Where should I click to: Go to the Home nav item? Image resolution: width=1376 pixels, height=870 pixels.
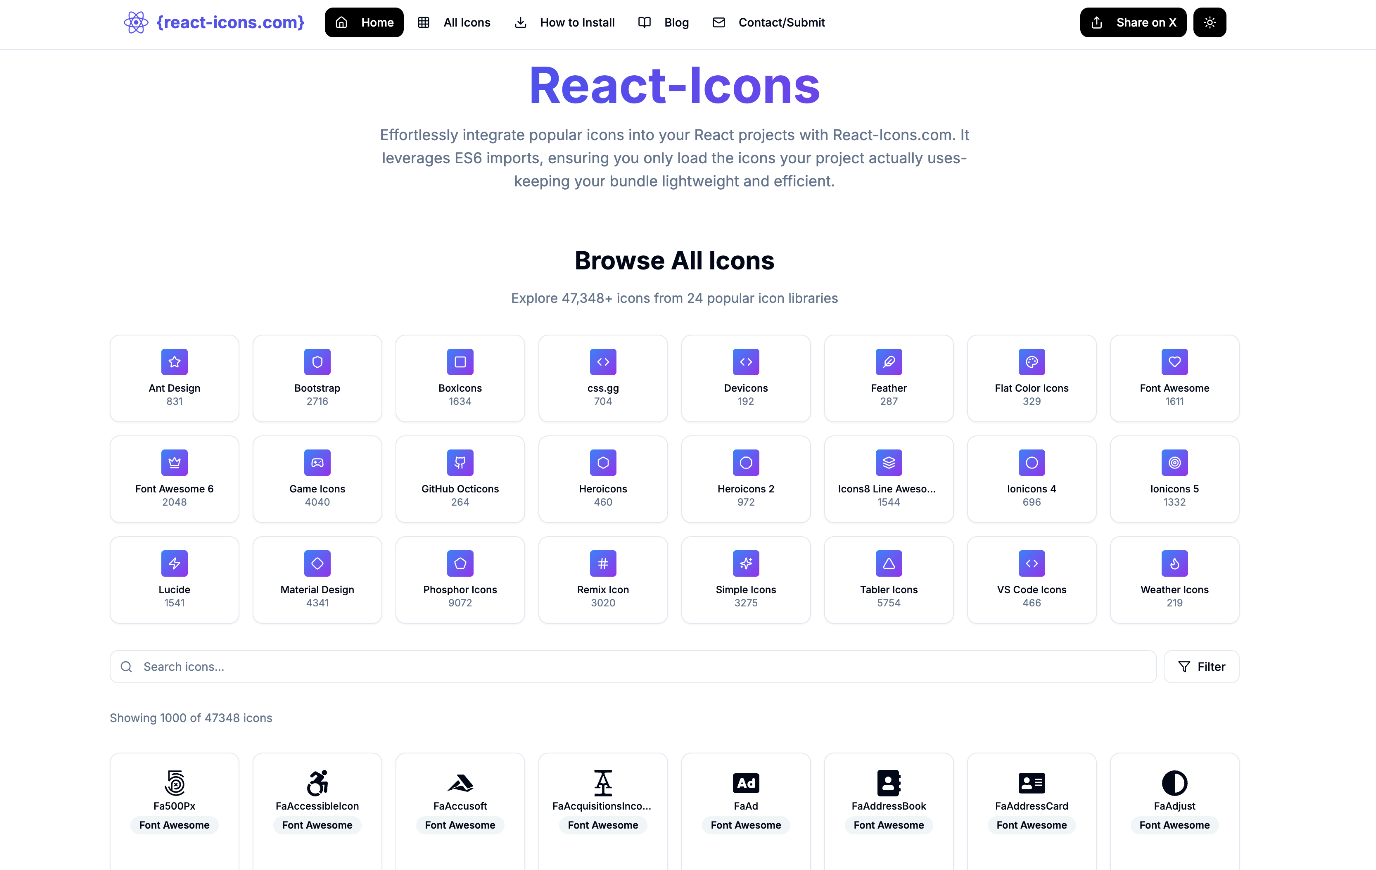click(x=364, y=22)
